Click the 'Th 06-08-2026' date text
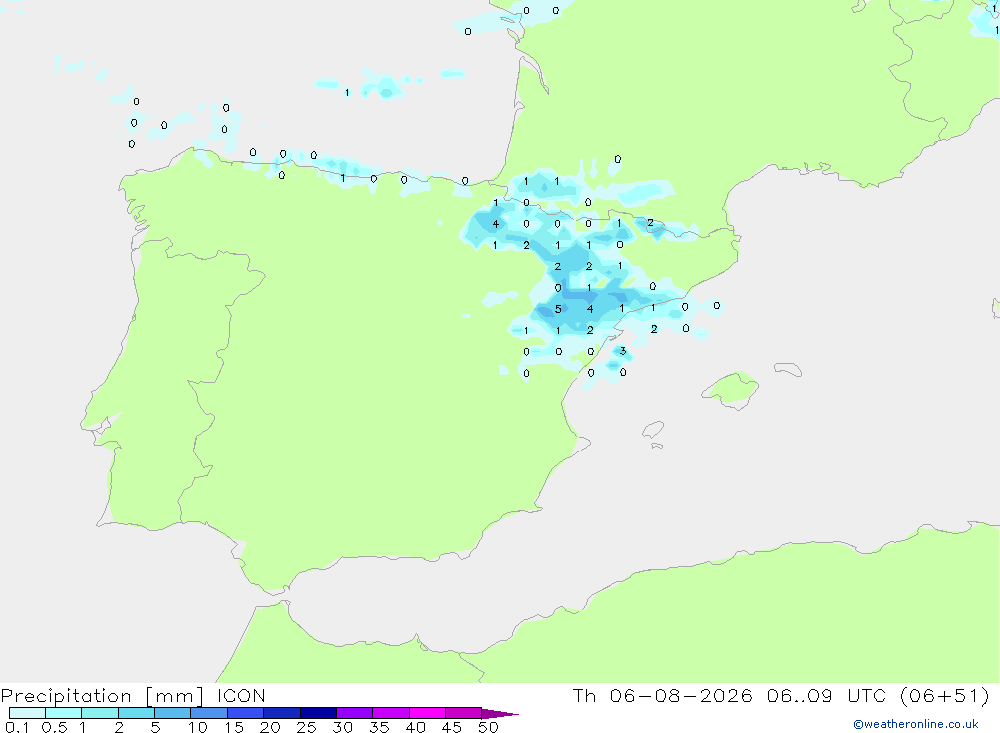1000x733 pixels. click(x=663, y=695)
